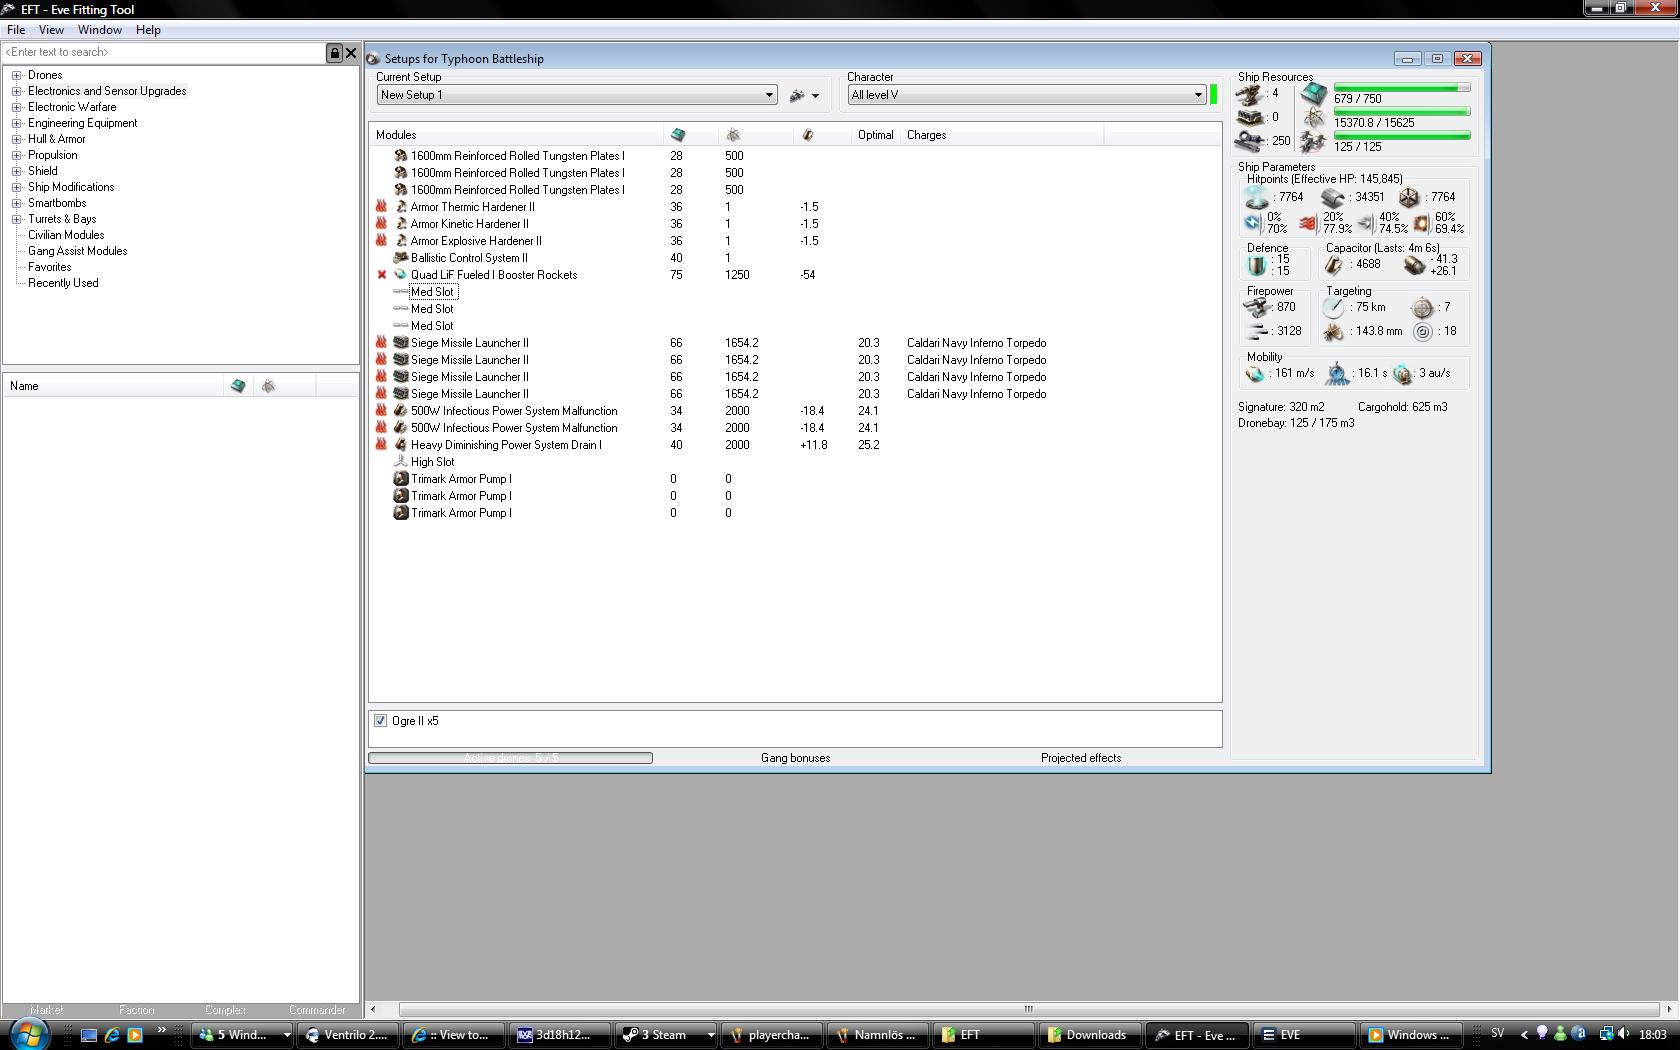Click the shield hitpoints icon
This screenshot has width=1680, height=1050.
(1257, 198)
